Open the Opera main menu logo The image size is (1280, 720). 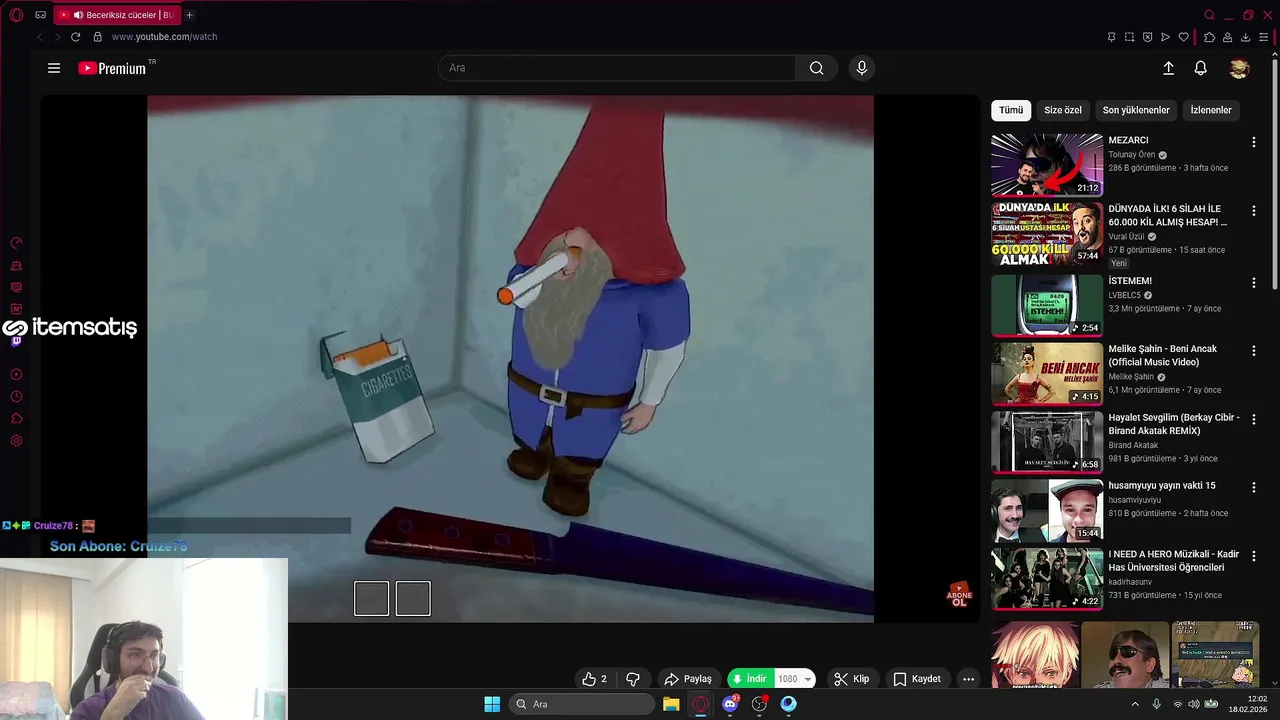[16, 15]
